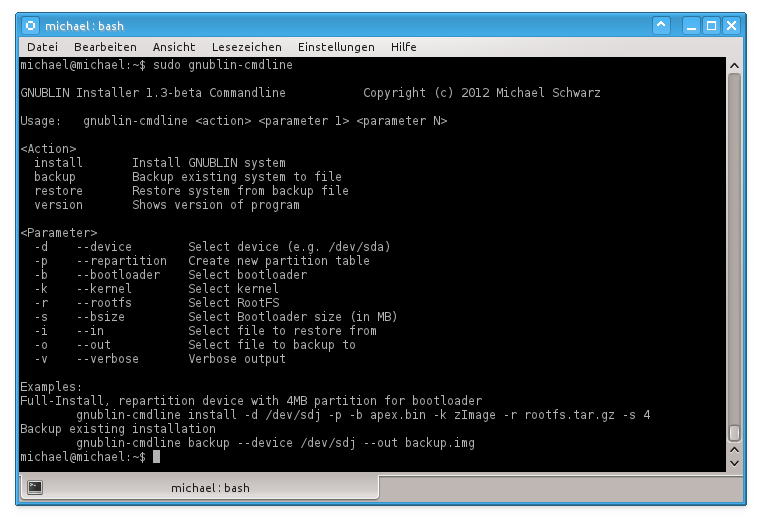Image resolution: width=762 pixels, height=524 pixels.
Task: Open the Ansicht menu
Action: click(173, 47)
